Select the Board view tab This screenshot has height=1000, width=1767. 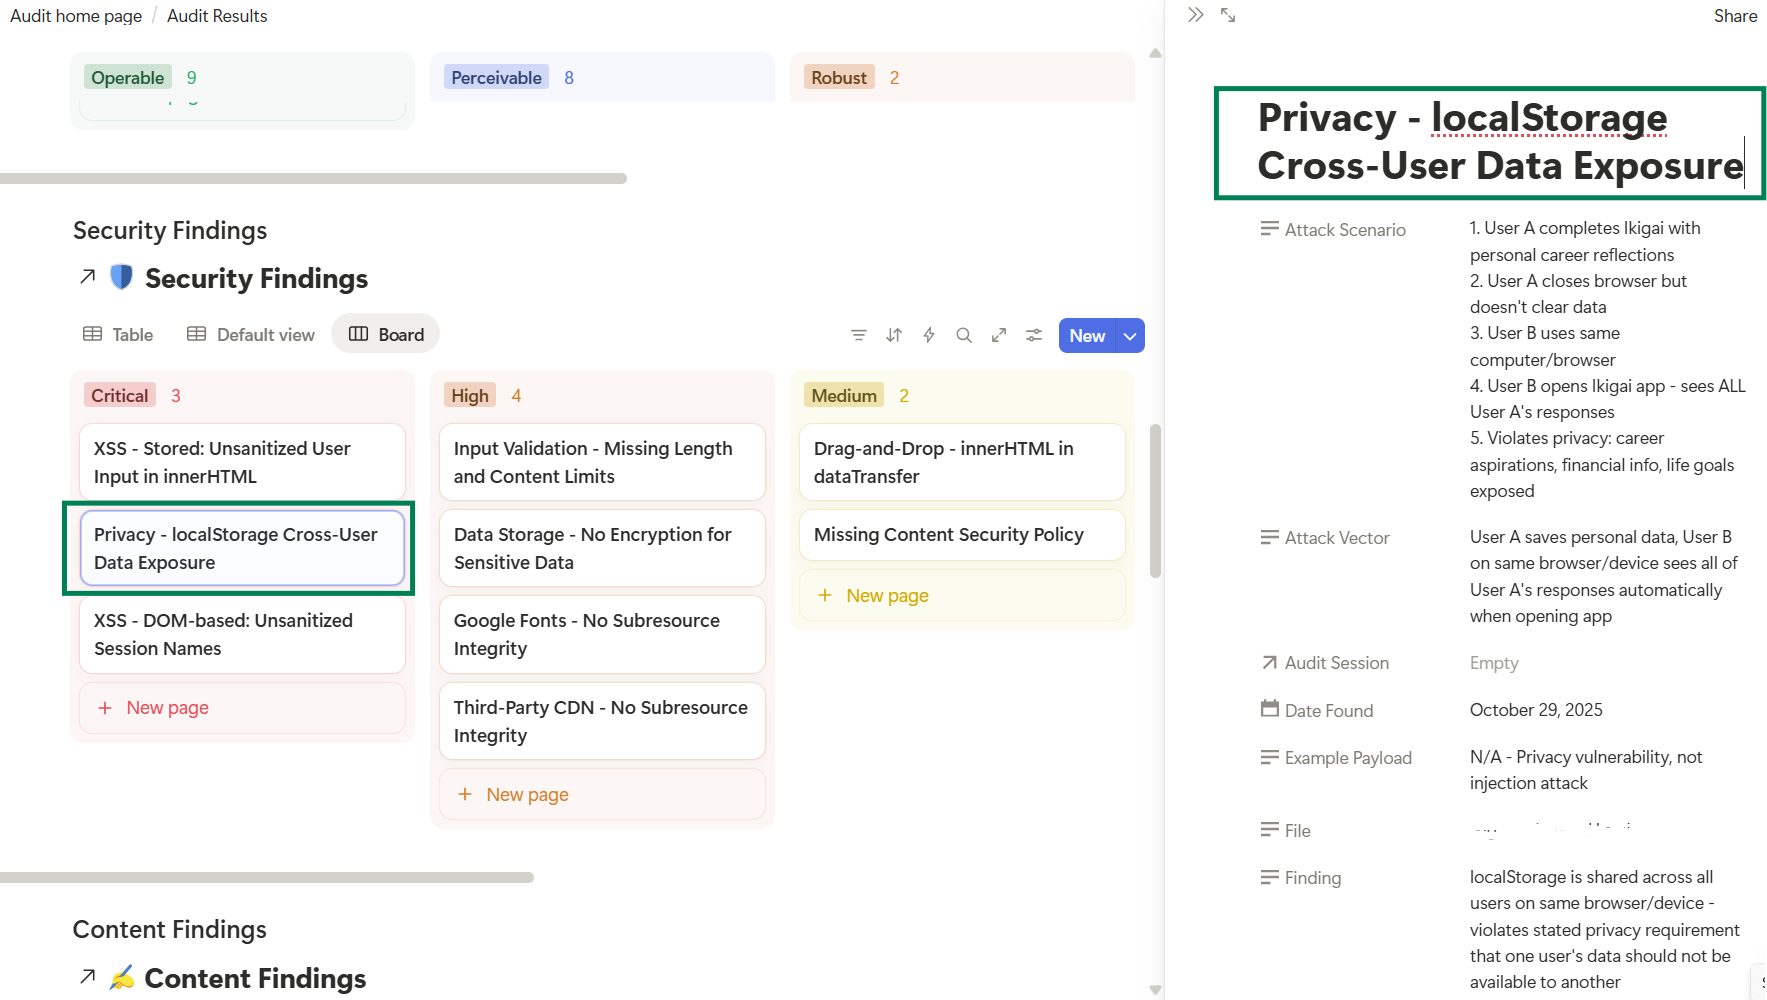pos(386,335)
